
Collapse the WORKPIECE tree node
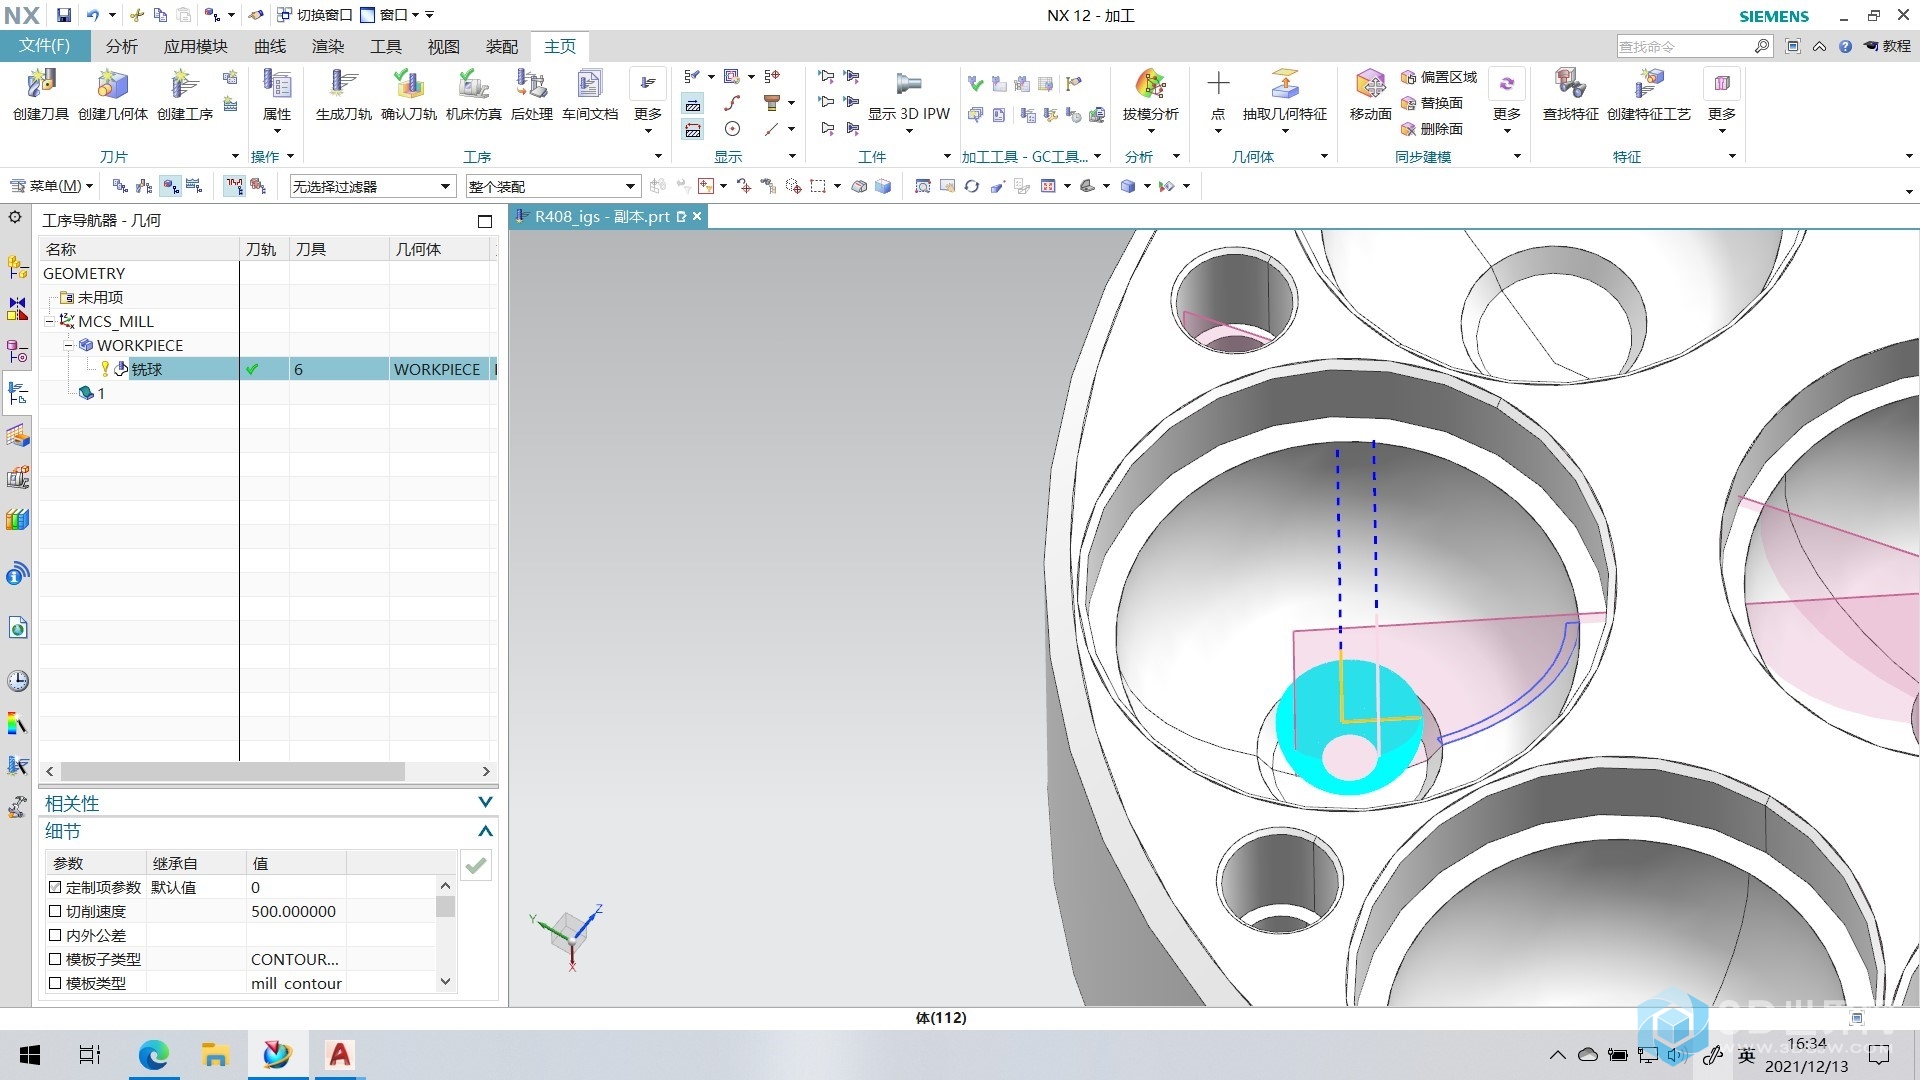pos(69,345)
